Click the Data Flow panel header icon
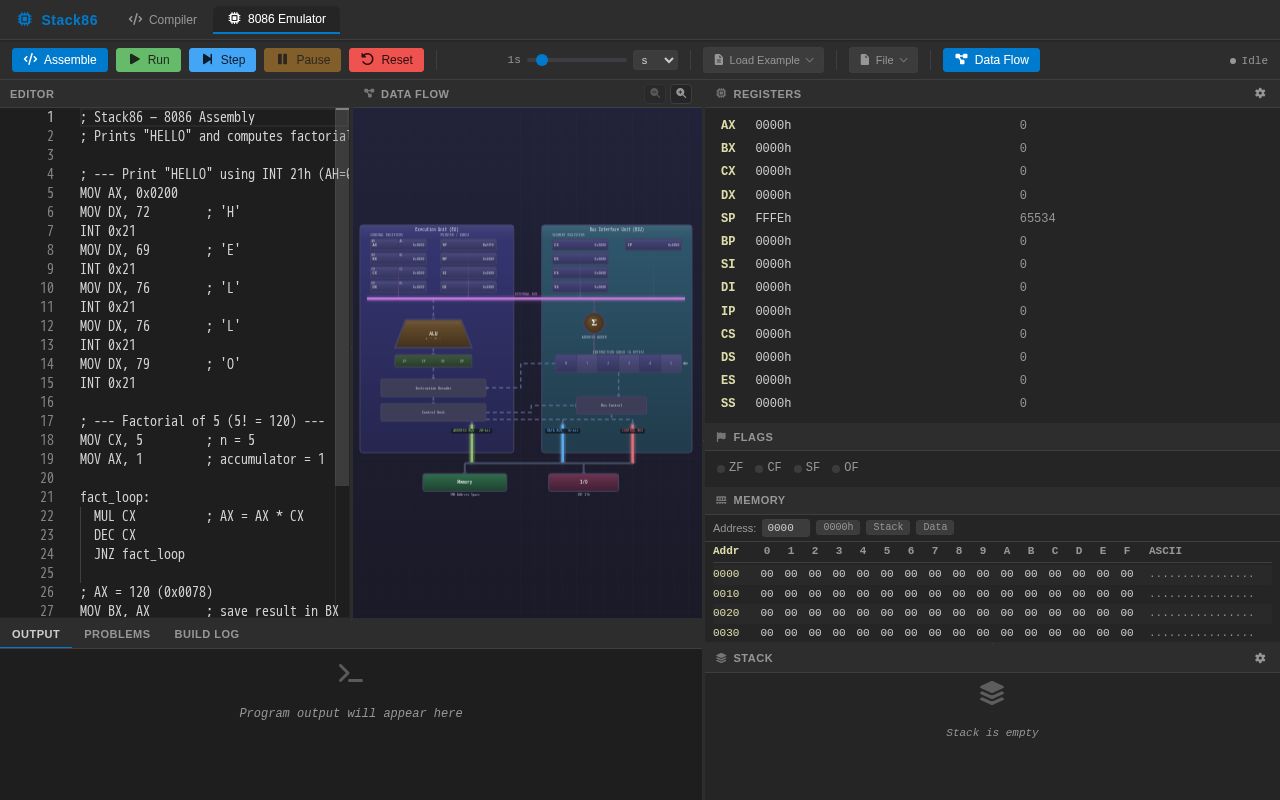 coord(369,93)
